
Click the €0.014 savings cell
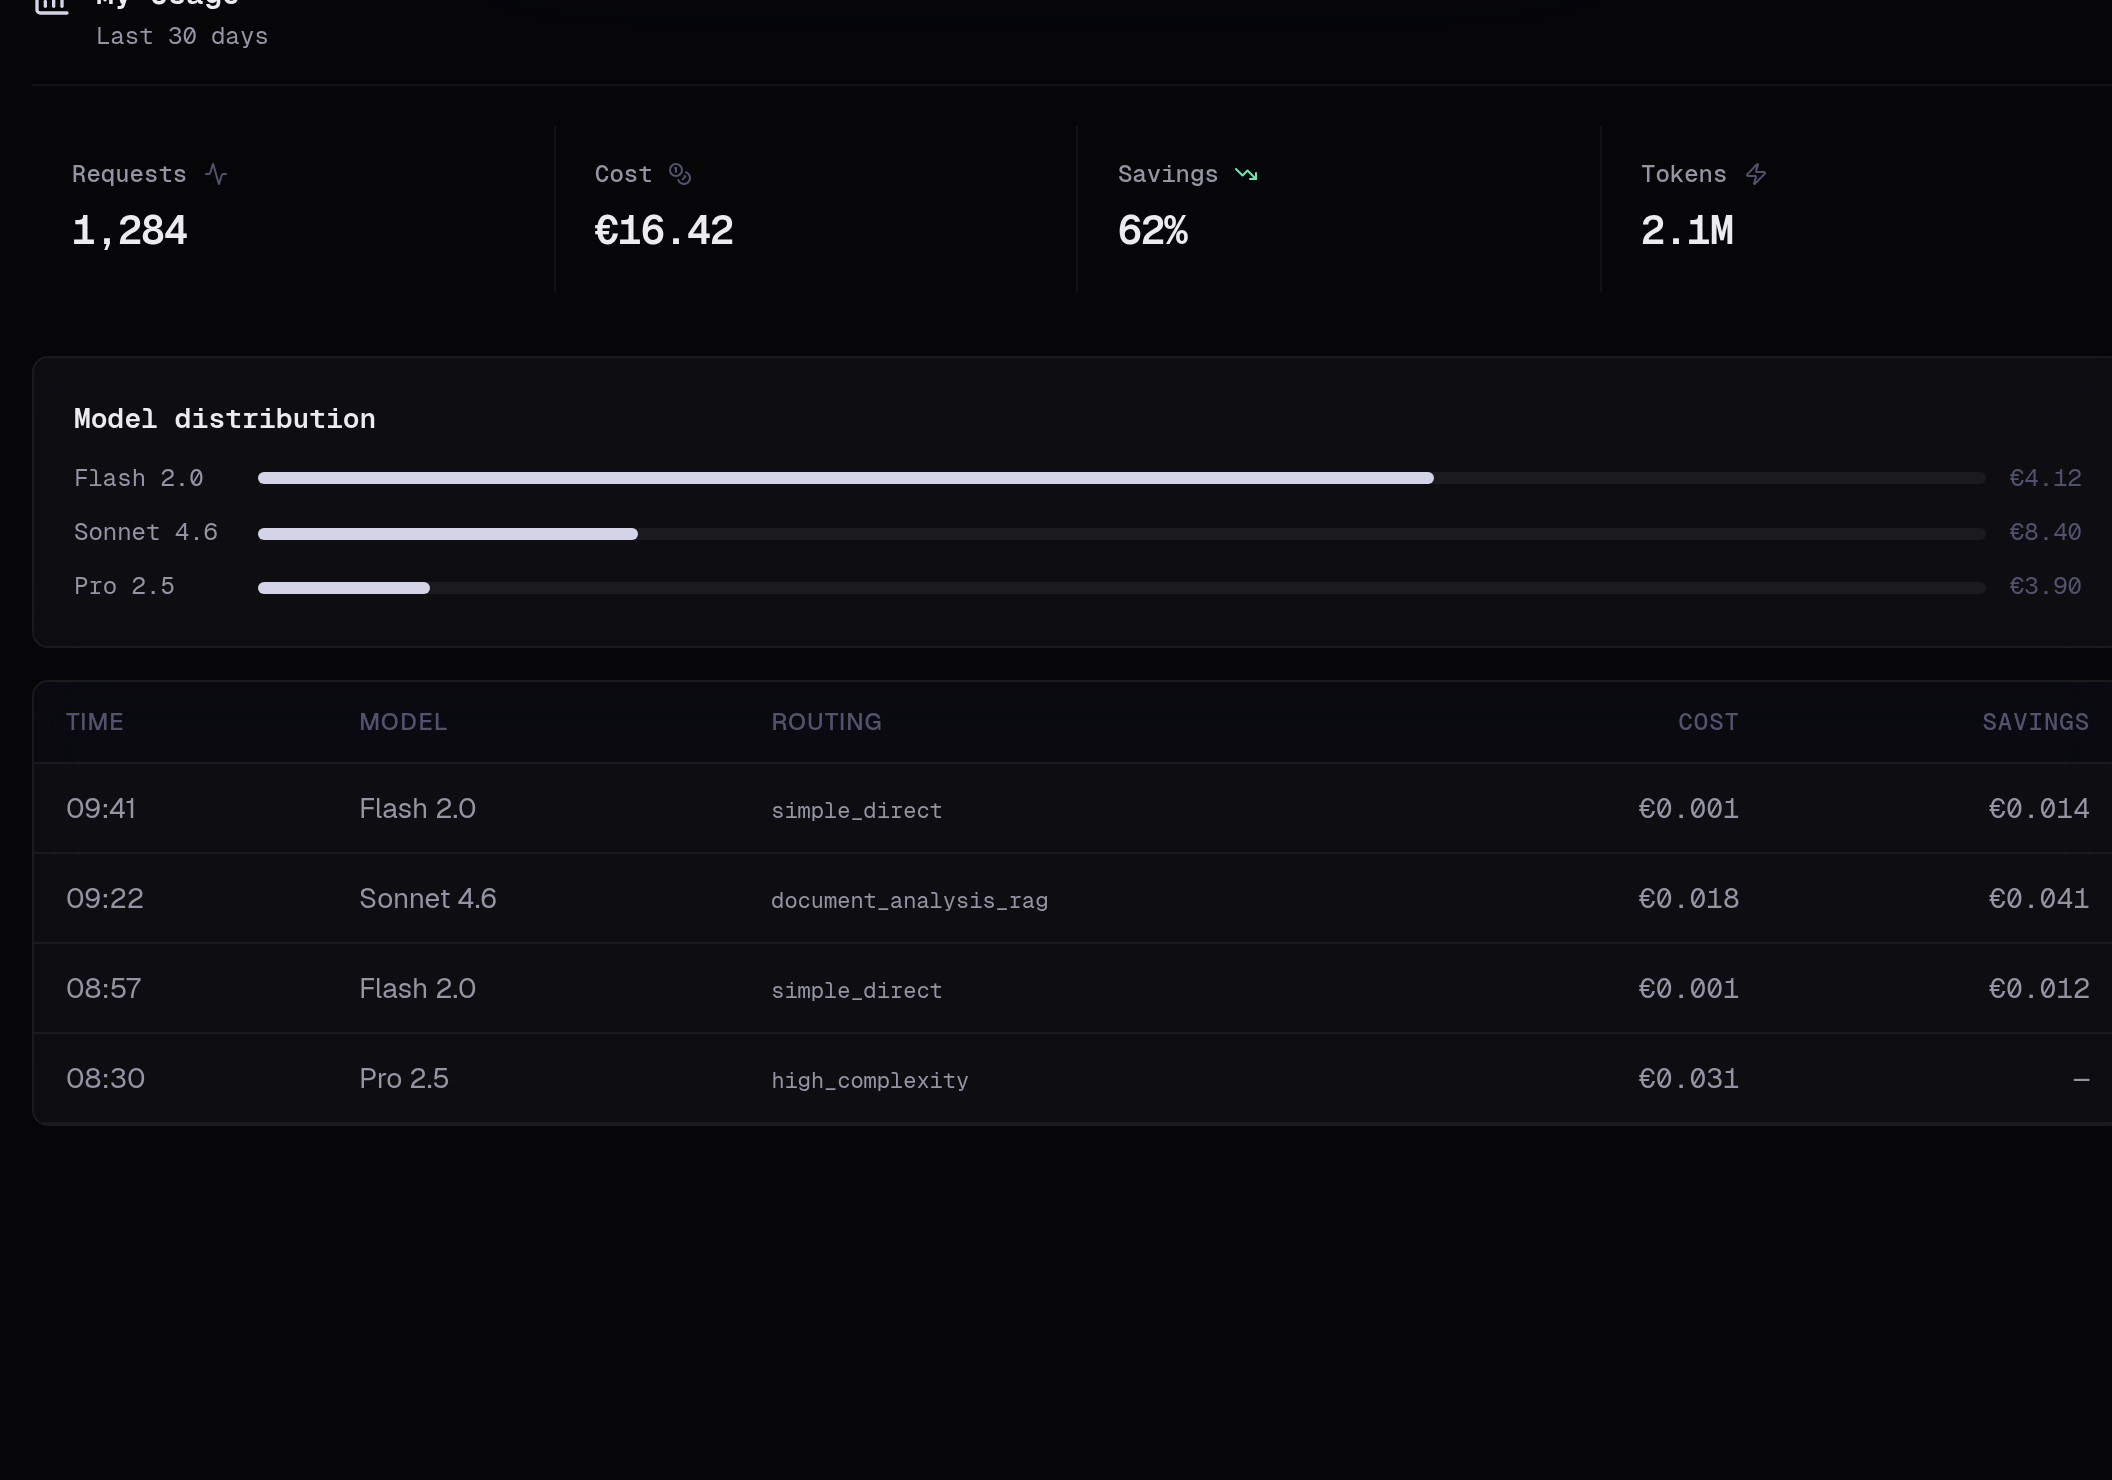click(x=2039, y=808)
